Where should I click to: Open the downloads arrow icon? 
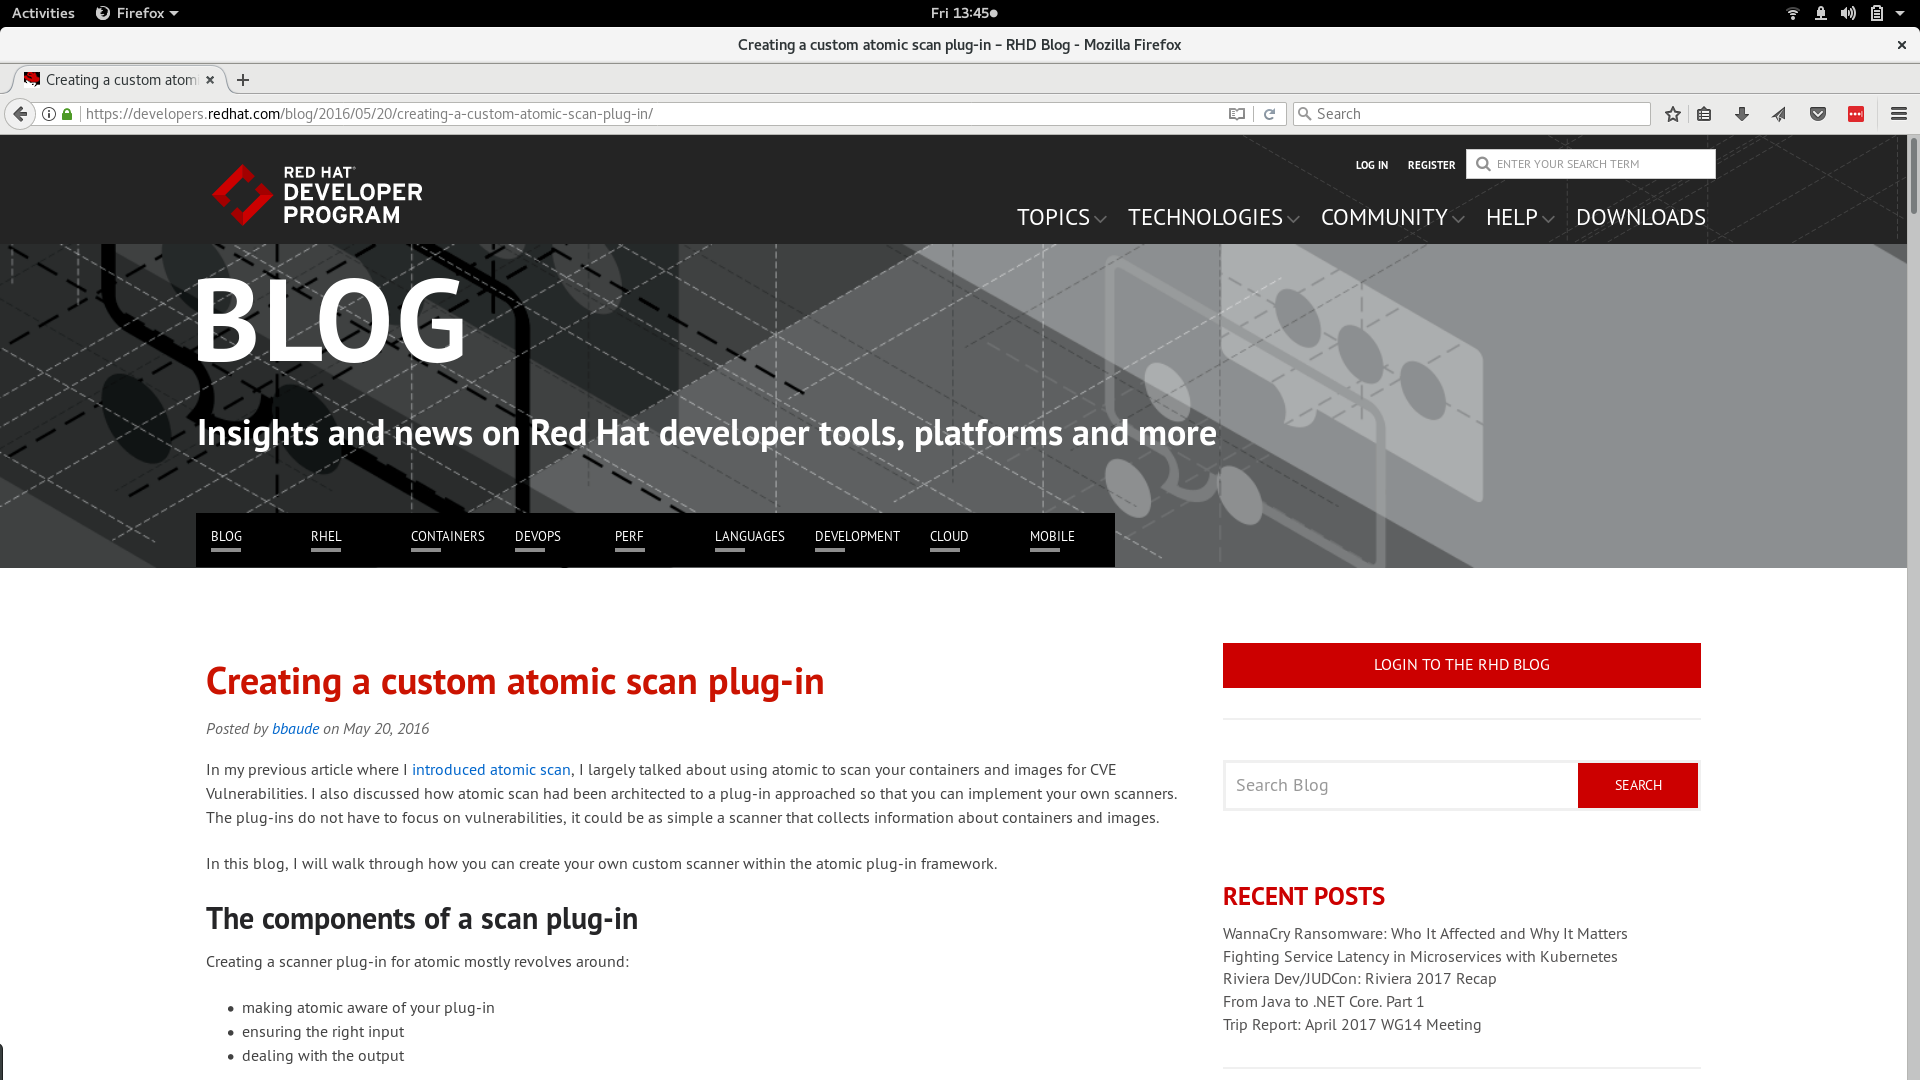tap(1742, 114)
